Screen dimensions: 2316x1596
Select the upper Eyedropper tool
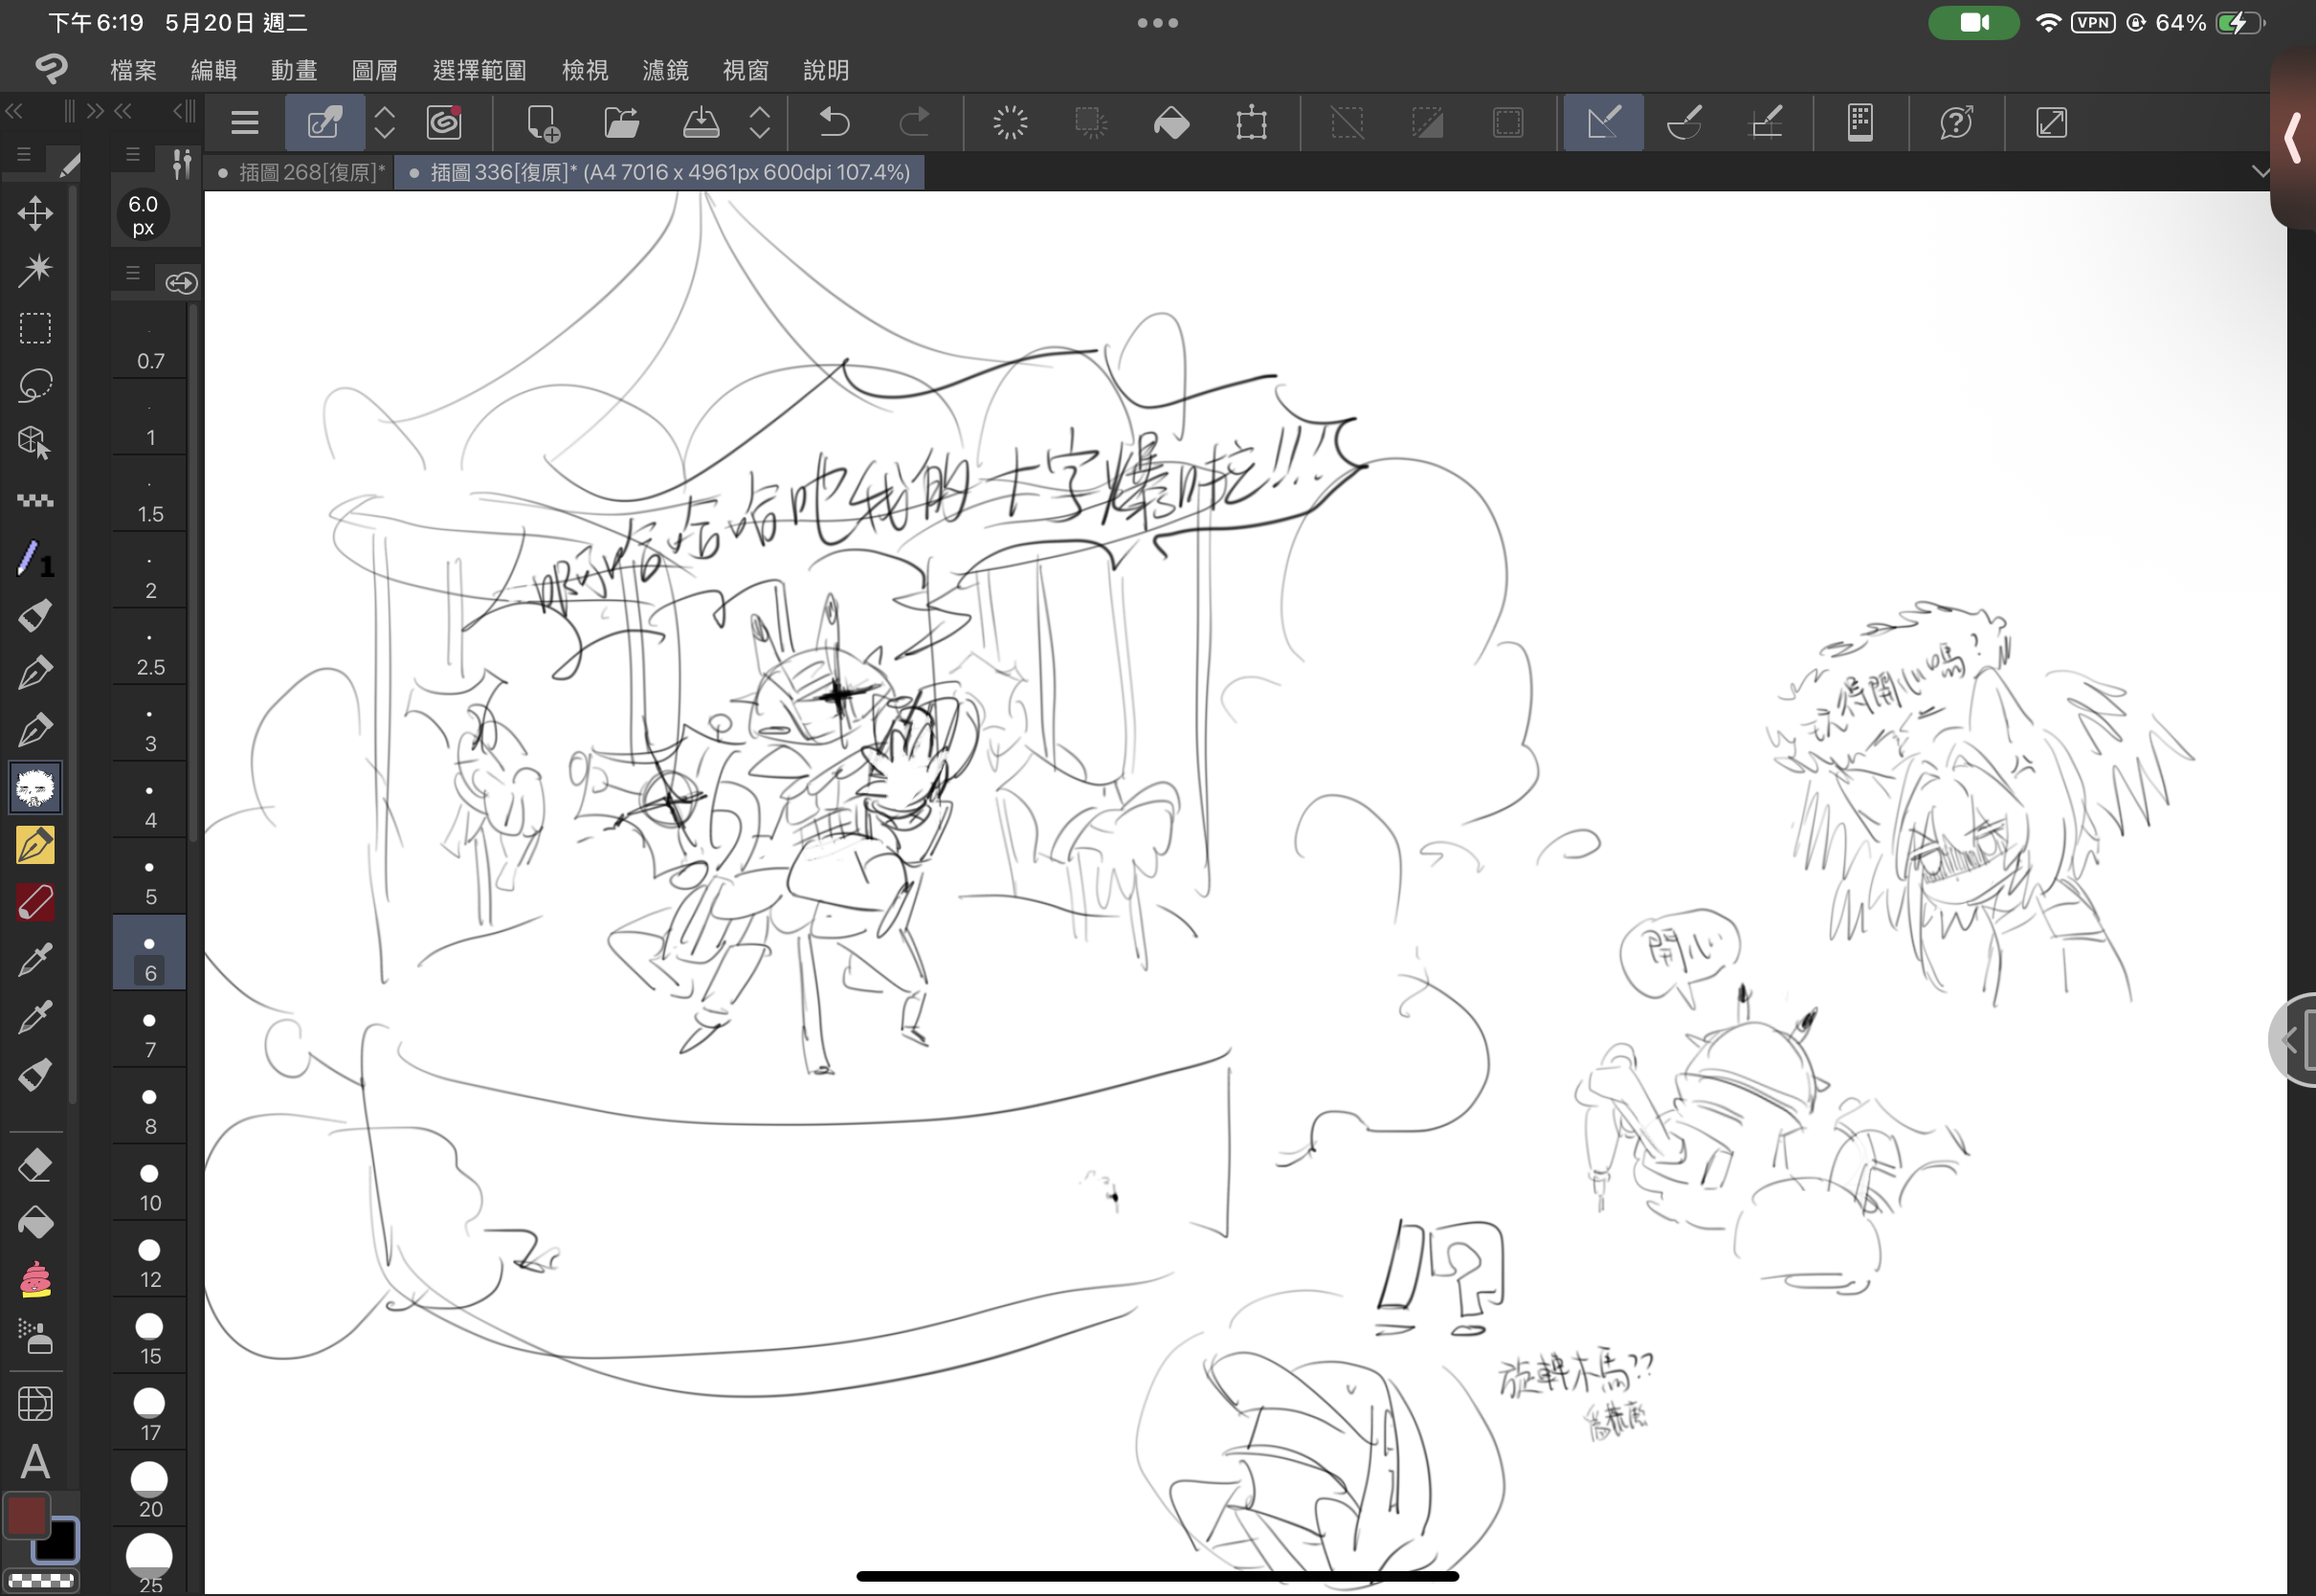(35, 960)
